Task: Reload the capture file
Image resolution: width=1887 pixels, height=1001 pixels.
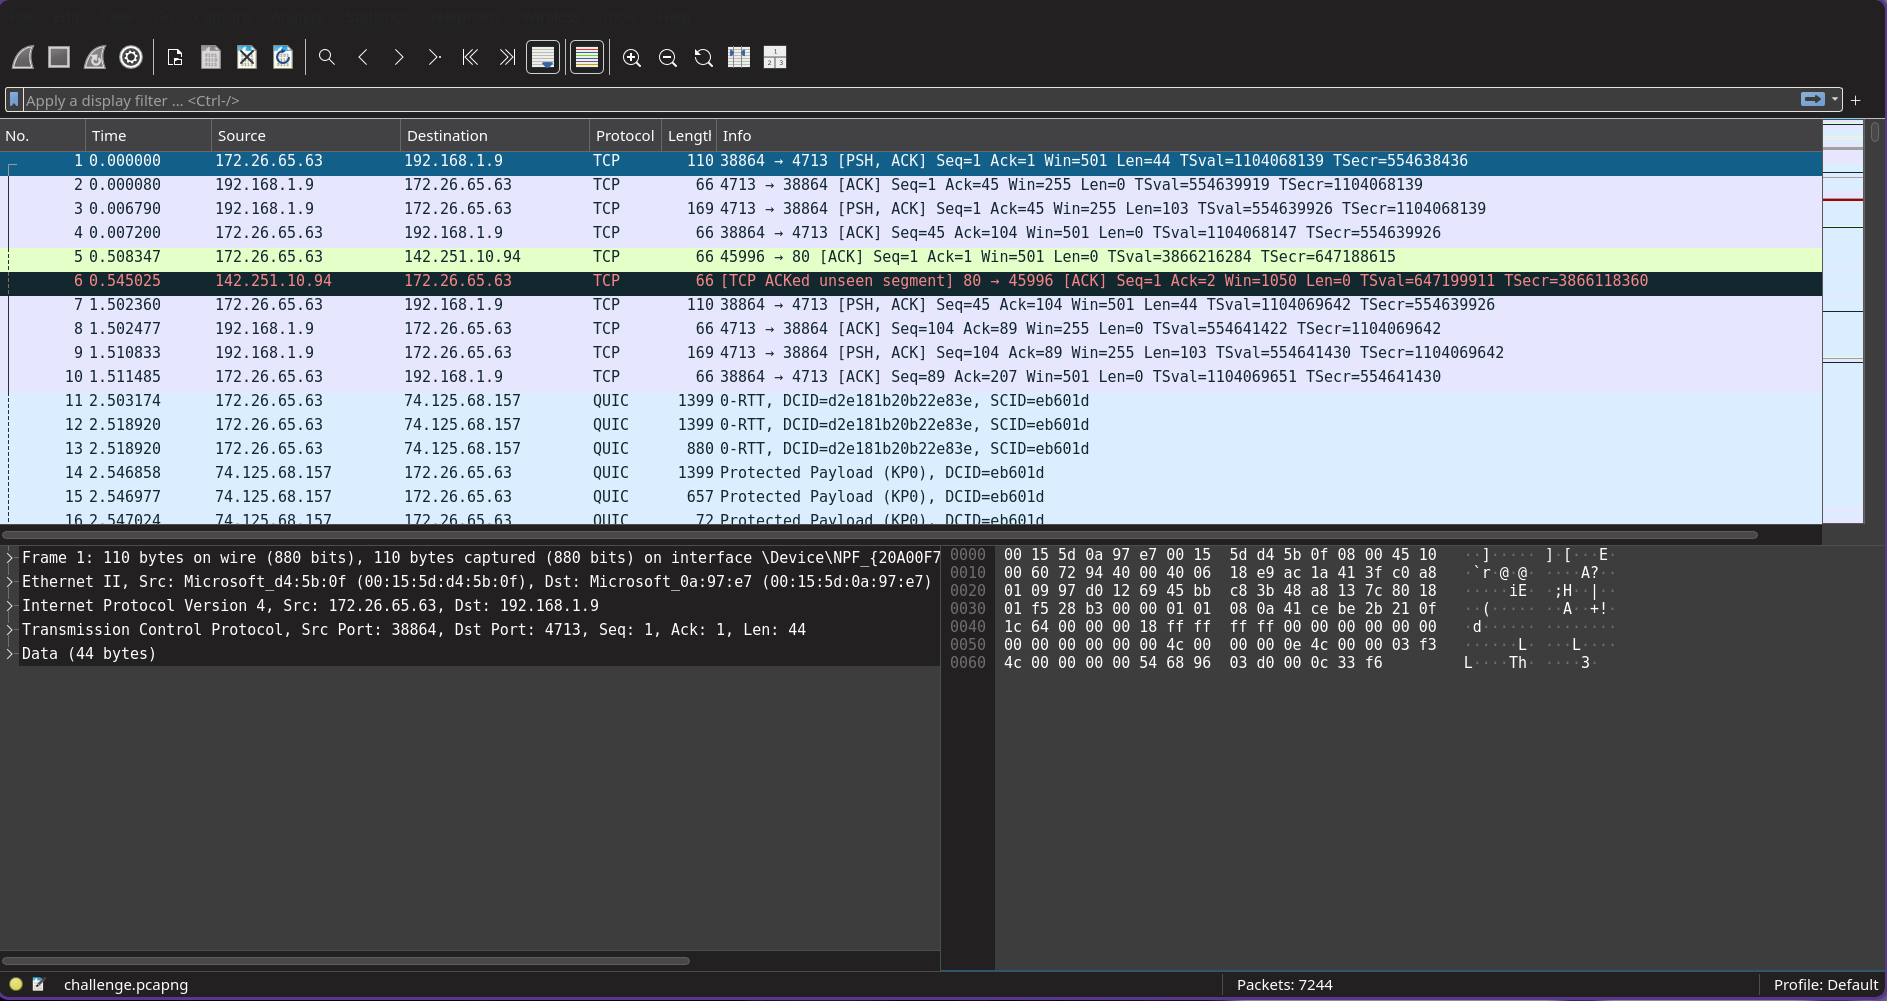Action: [x=283, y=58]
